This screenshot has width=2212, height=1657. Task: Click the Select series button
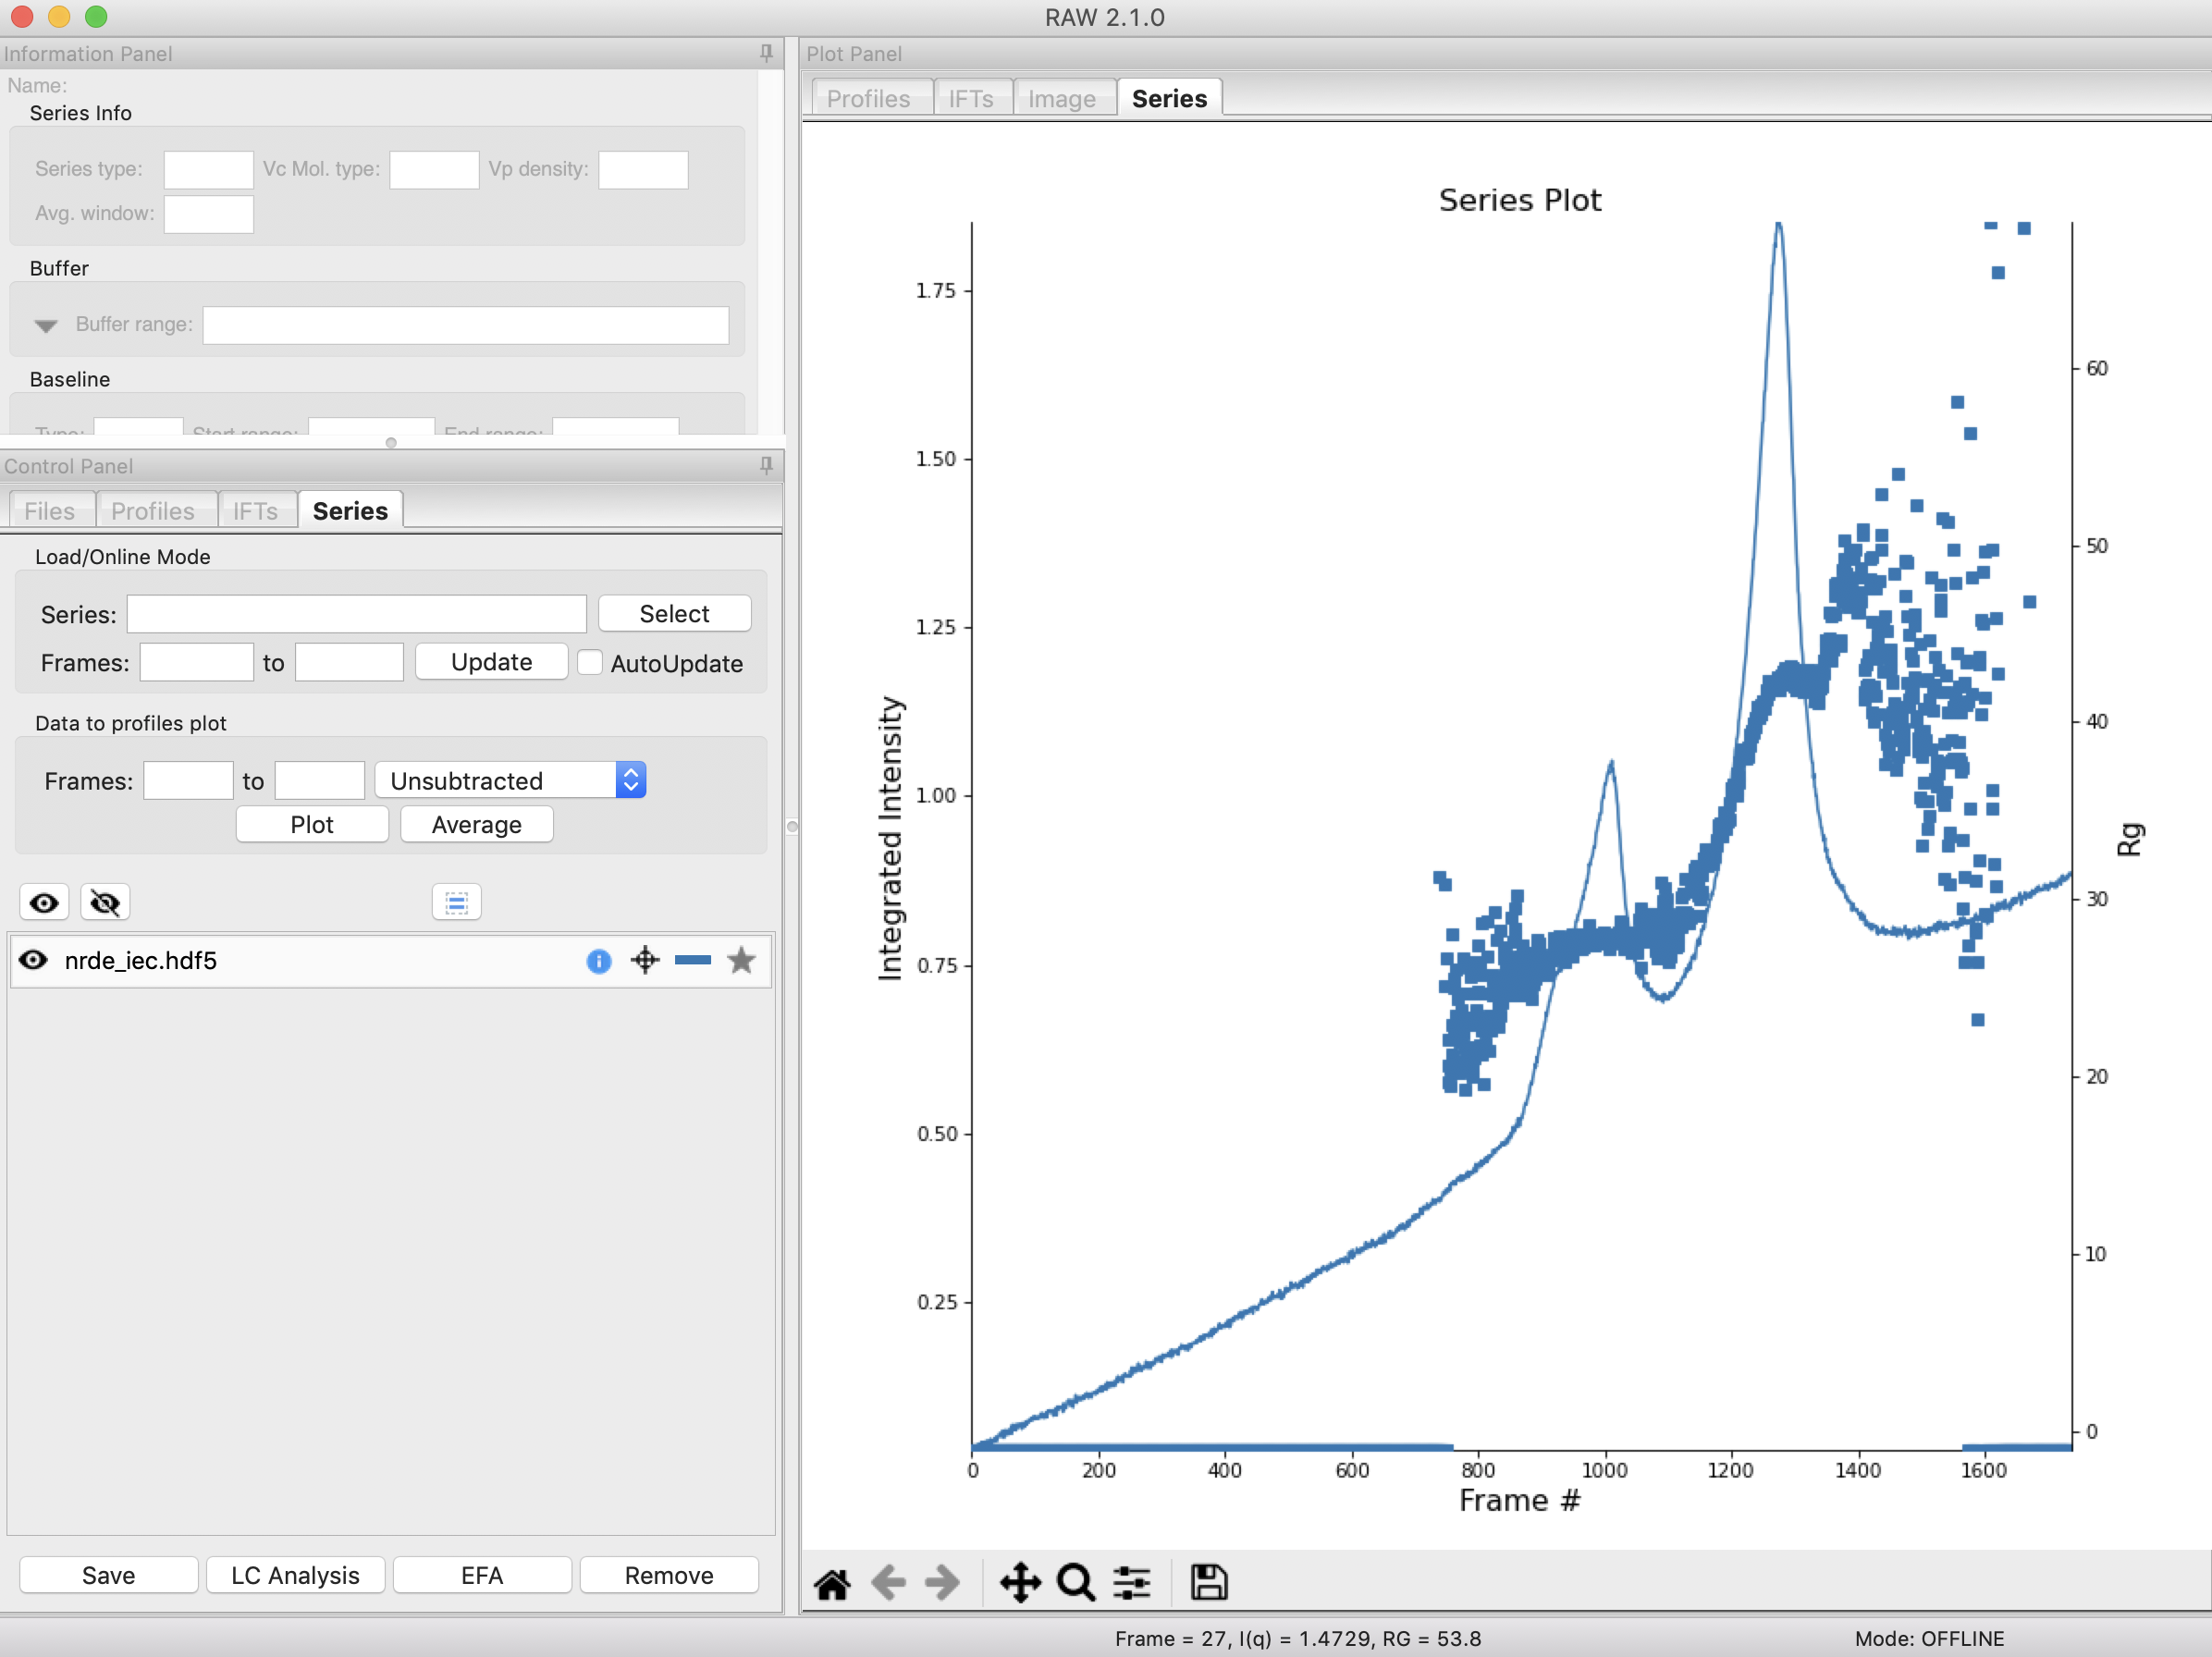coord(674,613)
